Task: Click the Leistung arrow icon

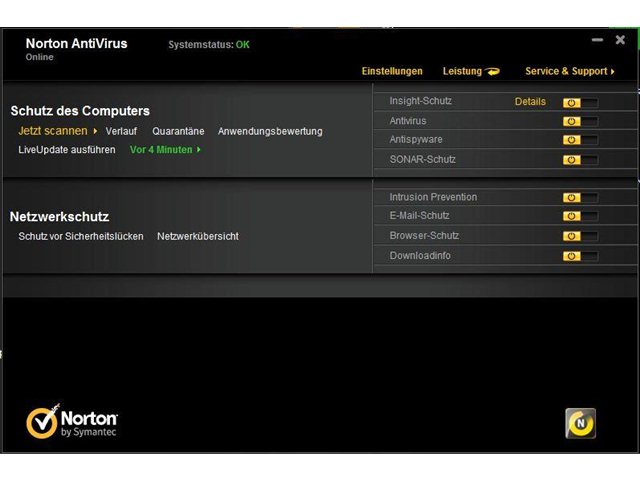Action: [491, 71]
